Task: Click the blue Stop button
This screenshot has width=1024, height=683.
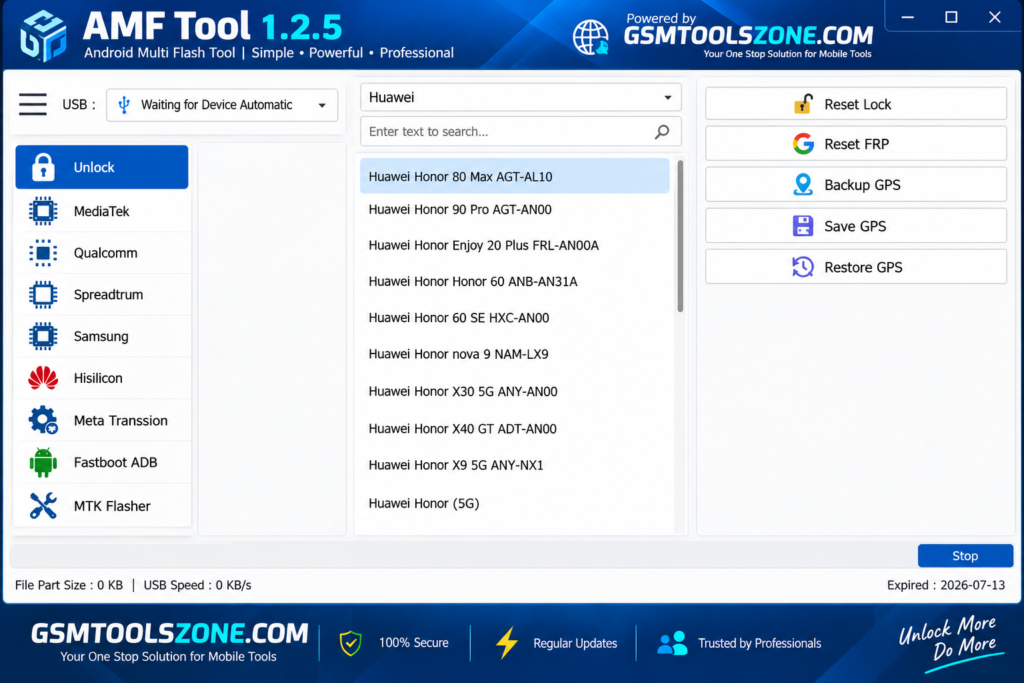Action: 965,556
